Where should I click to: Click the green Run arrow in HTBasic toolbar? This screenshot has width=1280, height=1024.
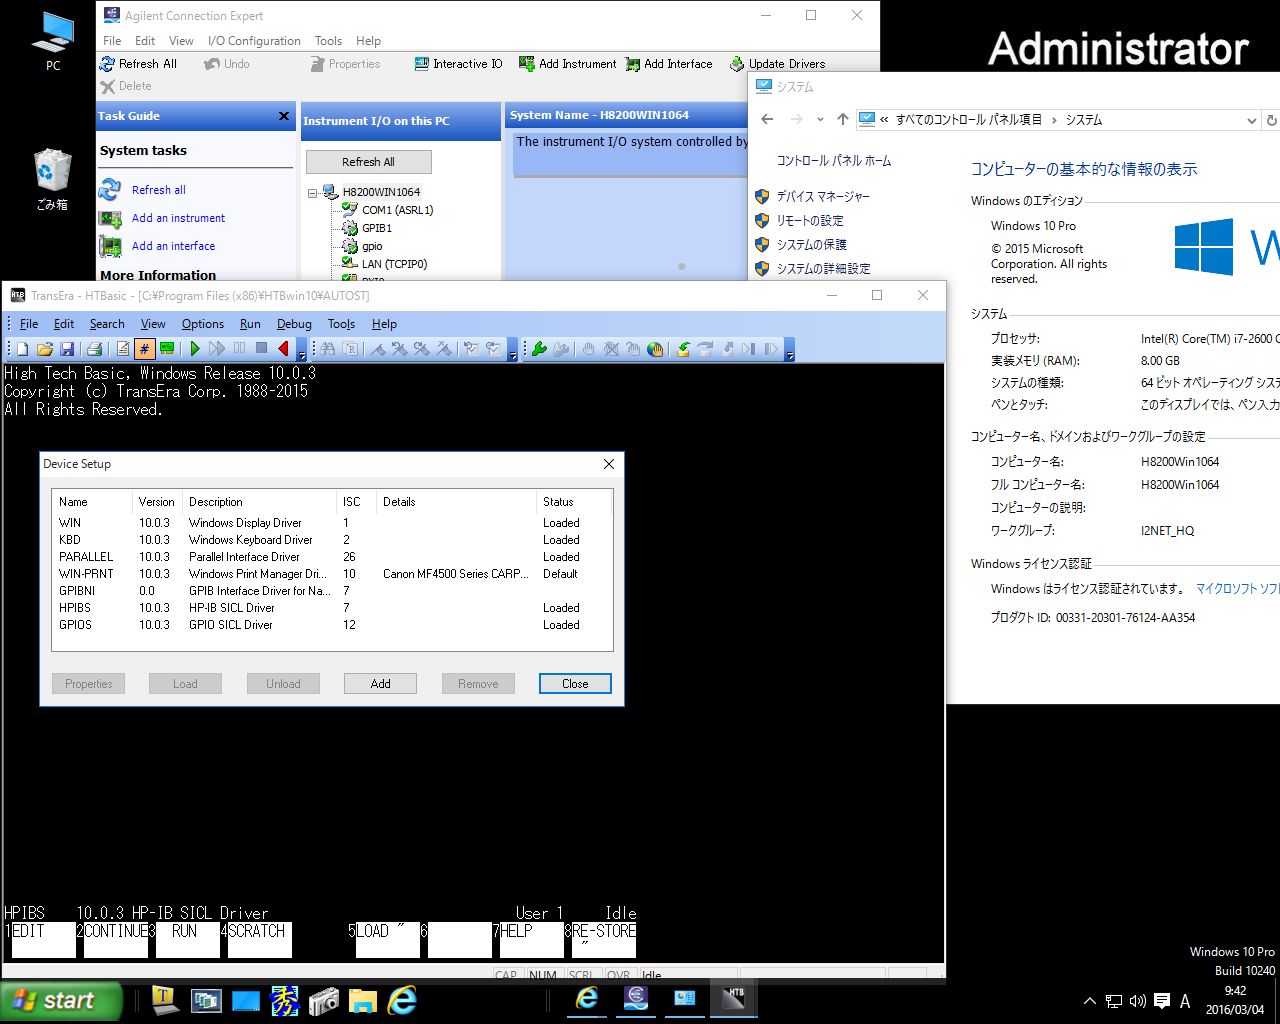tap(195, 349)
